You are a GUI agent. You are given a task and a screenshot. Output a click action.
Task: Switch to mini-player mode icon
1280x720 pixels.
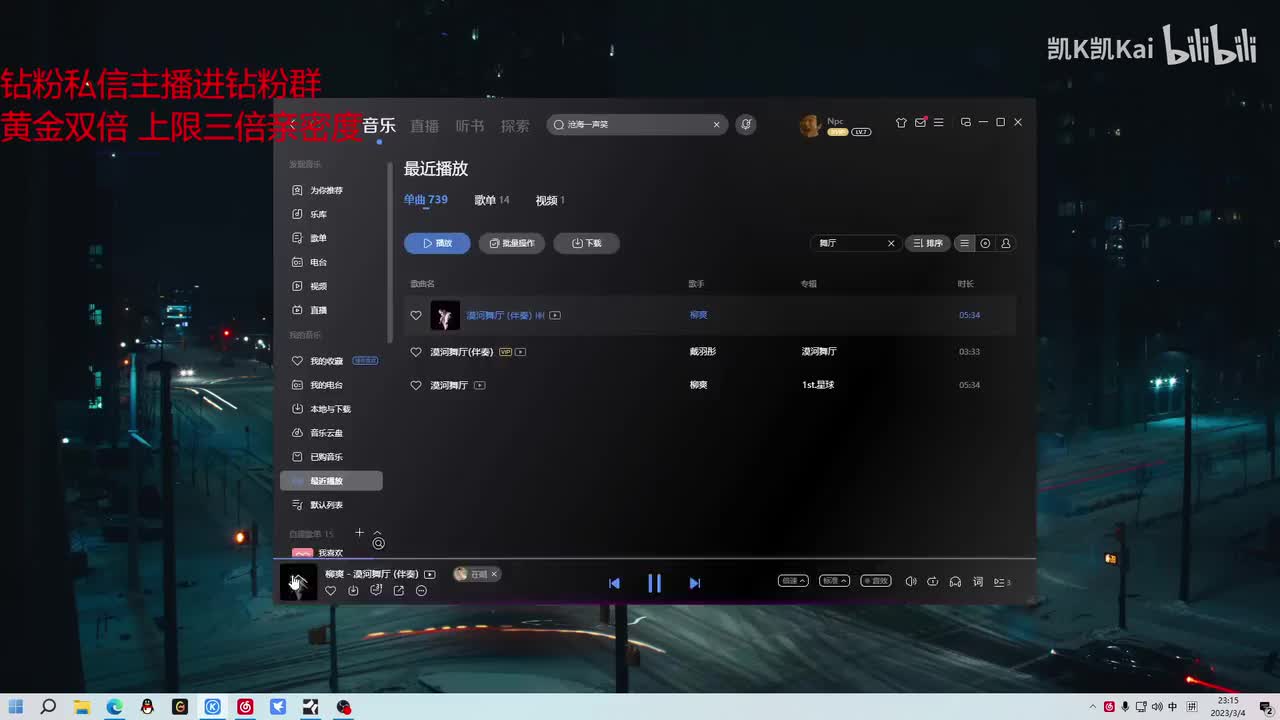[x=965, y=122]
